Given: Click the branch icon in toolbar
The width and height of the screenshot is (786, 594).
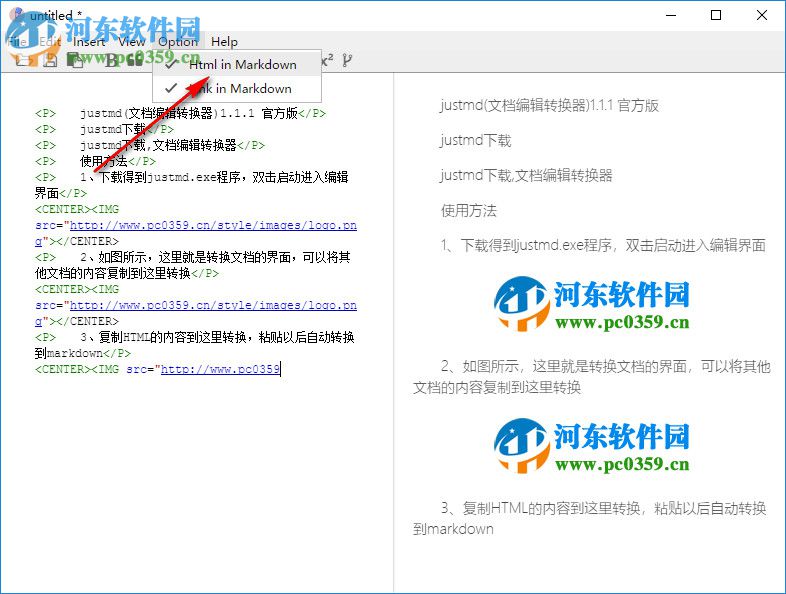Looking at the screenshot, I should pyautogui.click(x=347, y=61).
